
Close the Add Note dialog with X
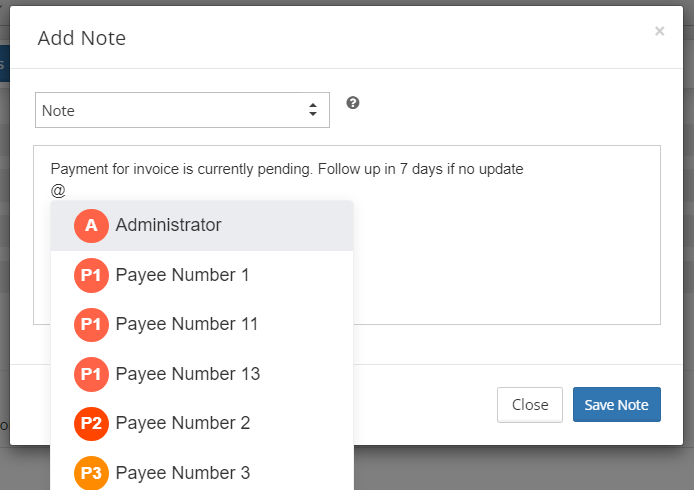(659, 31)
